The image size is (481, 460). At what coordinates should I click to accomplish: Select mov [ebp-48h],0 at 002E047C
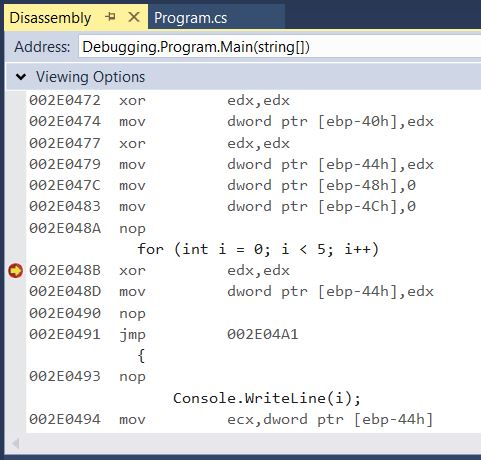(222, 185)
